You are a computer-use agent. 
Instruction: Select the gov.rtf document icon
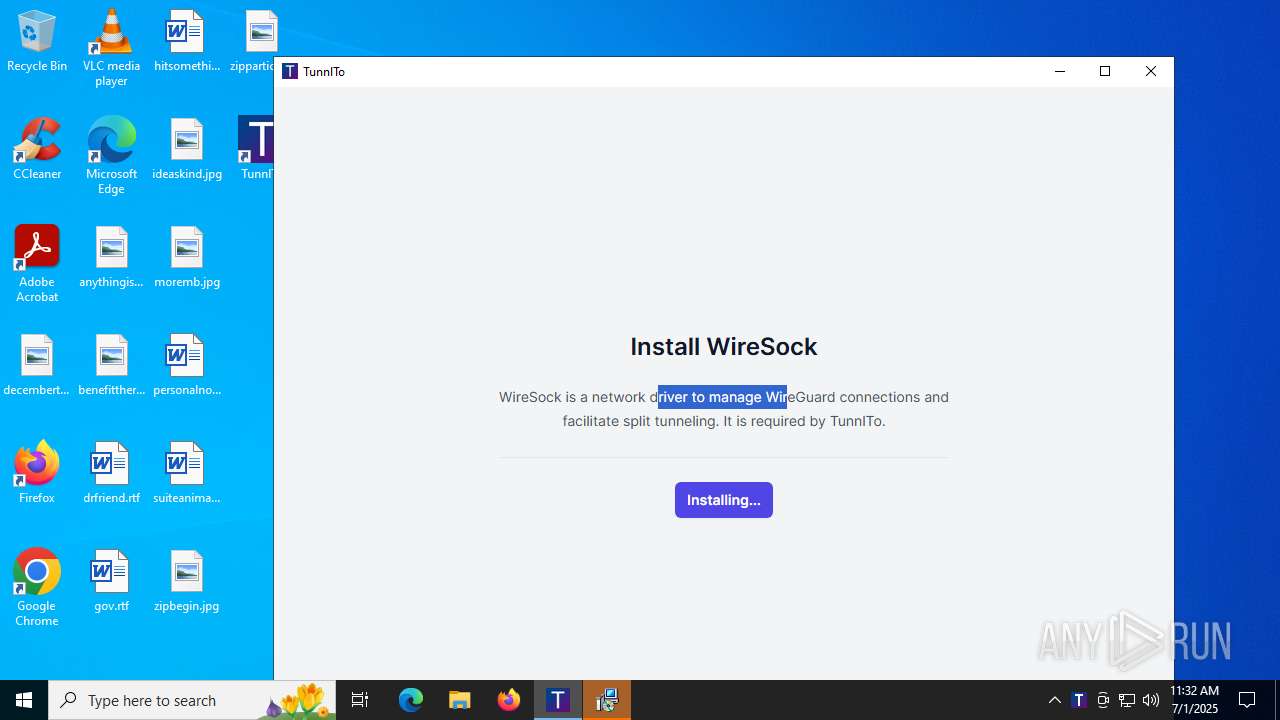111,582
